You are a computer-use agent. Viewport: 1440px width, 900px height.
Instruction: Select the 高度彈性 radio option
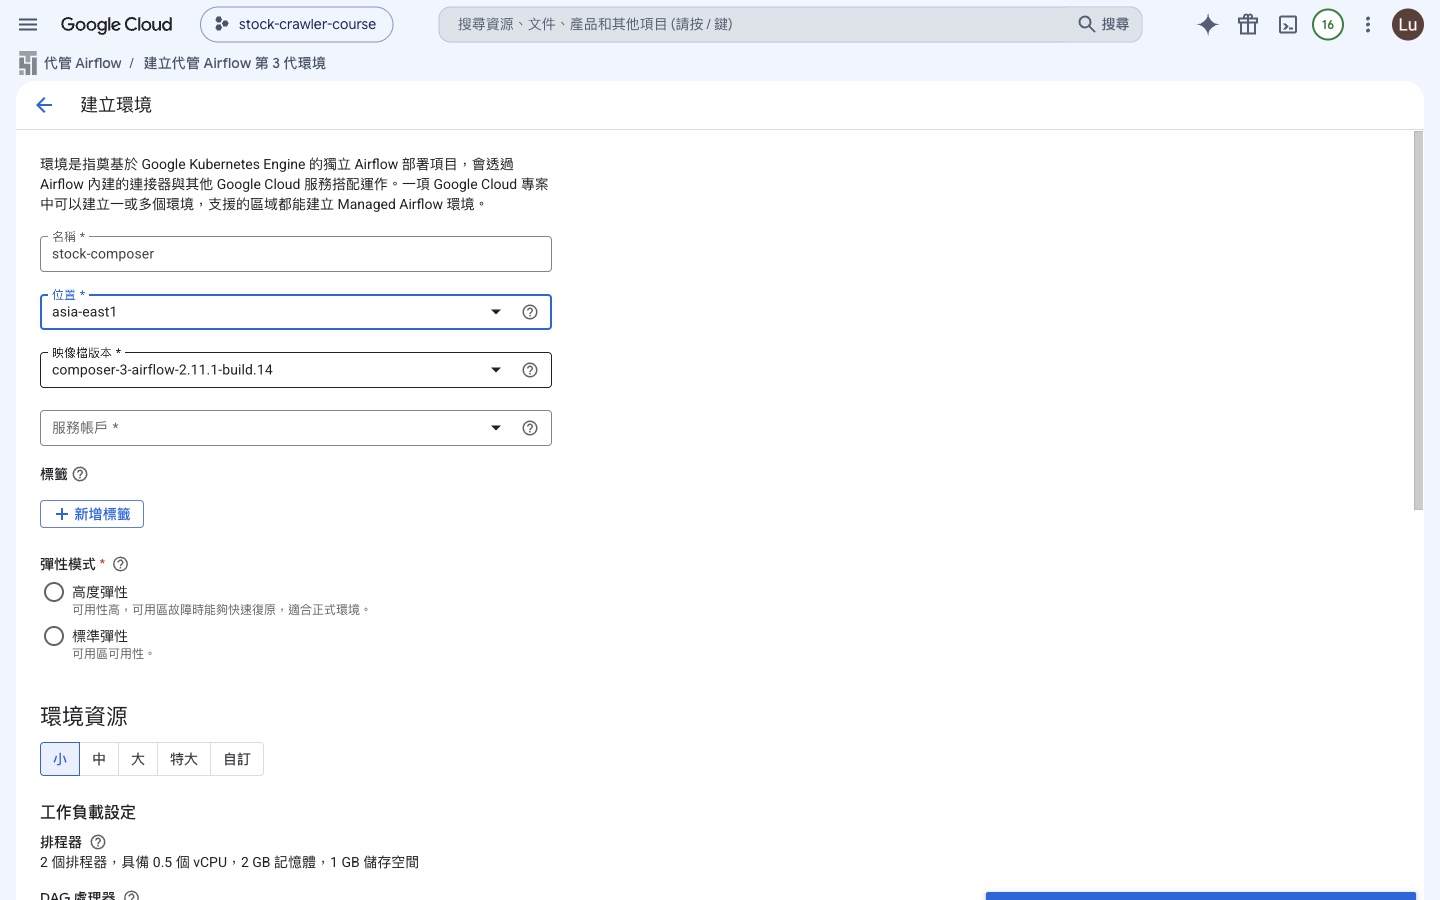coord(54,592)
